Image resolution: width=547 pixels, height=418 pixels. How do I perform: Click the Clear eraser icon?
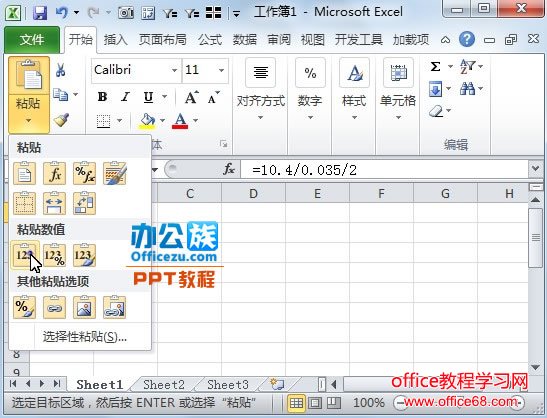pos(436,112)
